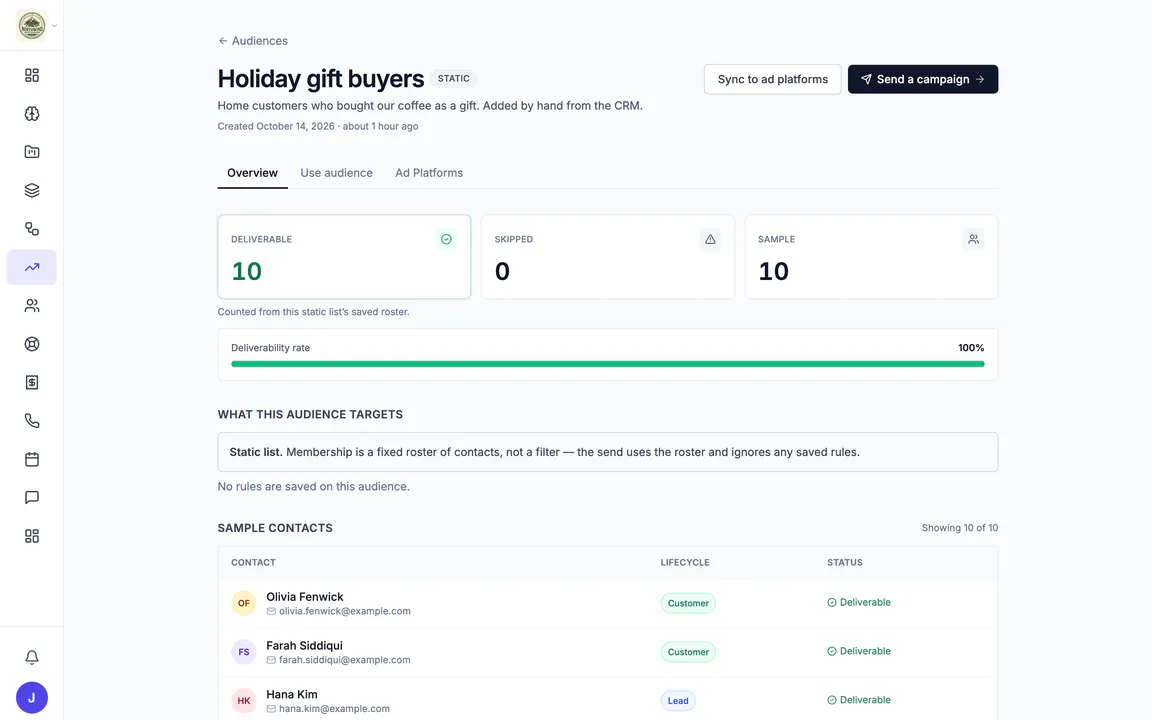The width and height of the screenshot is (1152, 720).
Task: Open contact Hana Kim
Action: (292, 694)
